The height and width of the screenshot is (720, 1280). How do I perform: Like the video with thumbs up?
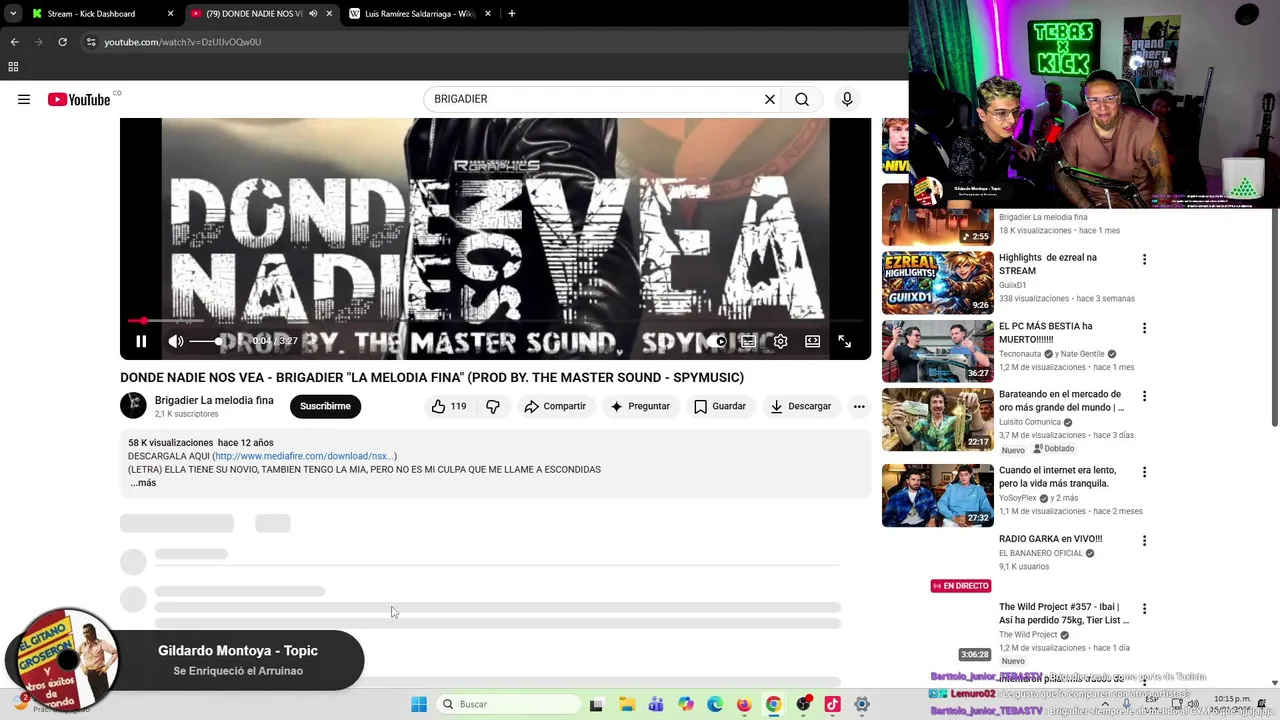(448, 406)
